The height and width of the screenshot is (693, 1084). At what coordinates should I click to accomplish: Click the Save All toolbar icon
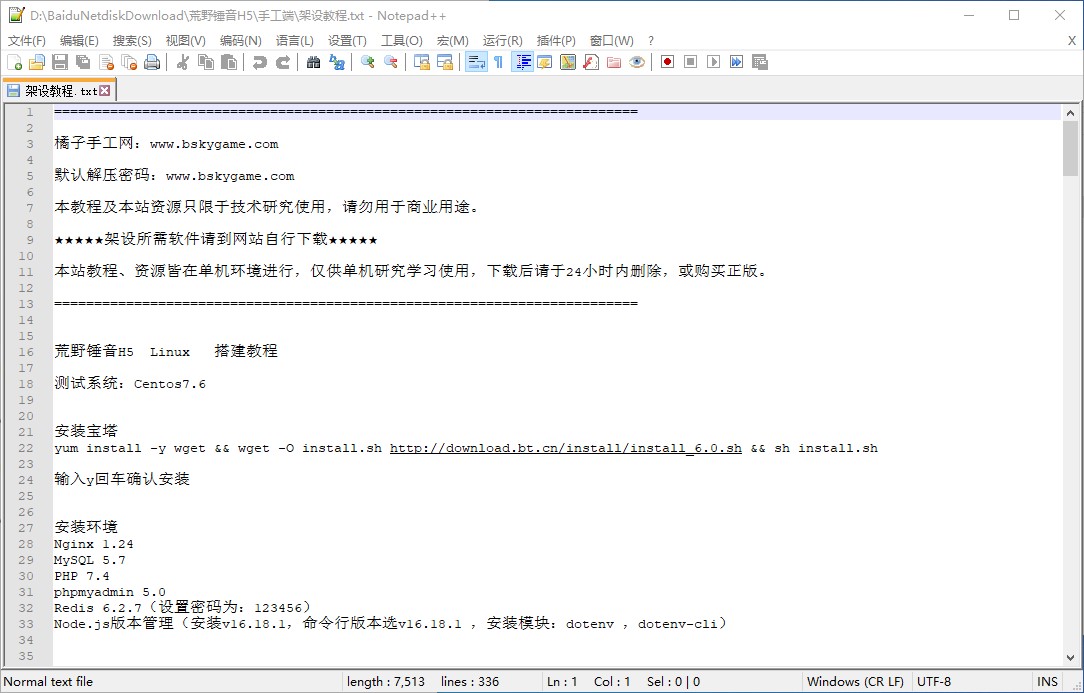click(x=83, y=62)
